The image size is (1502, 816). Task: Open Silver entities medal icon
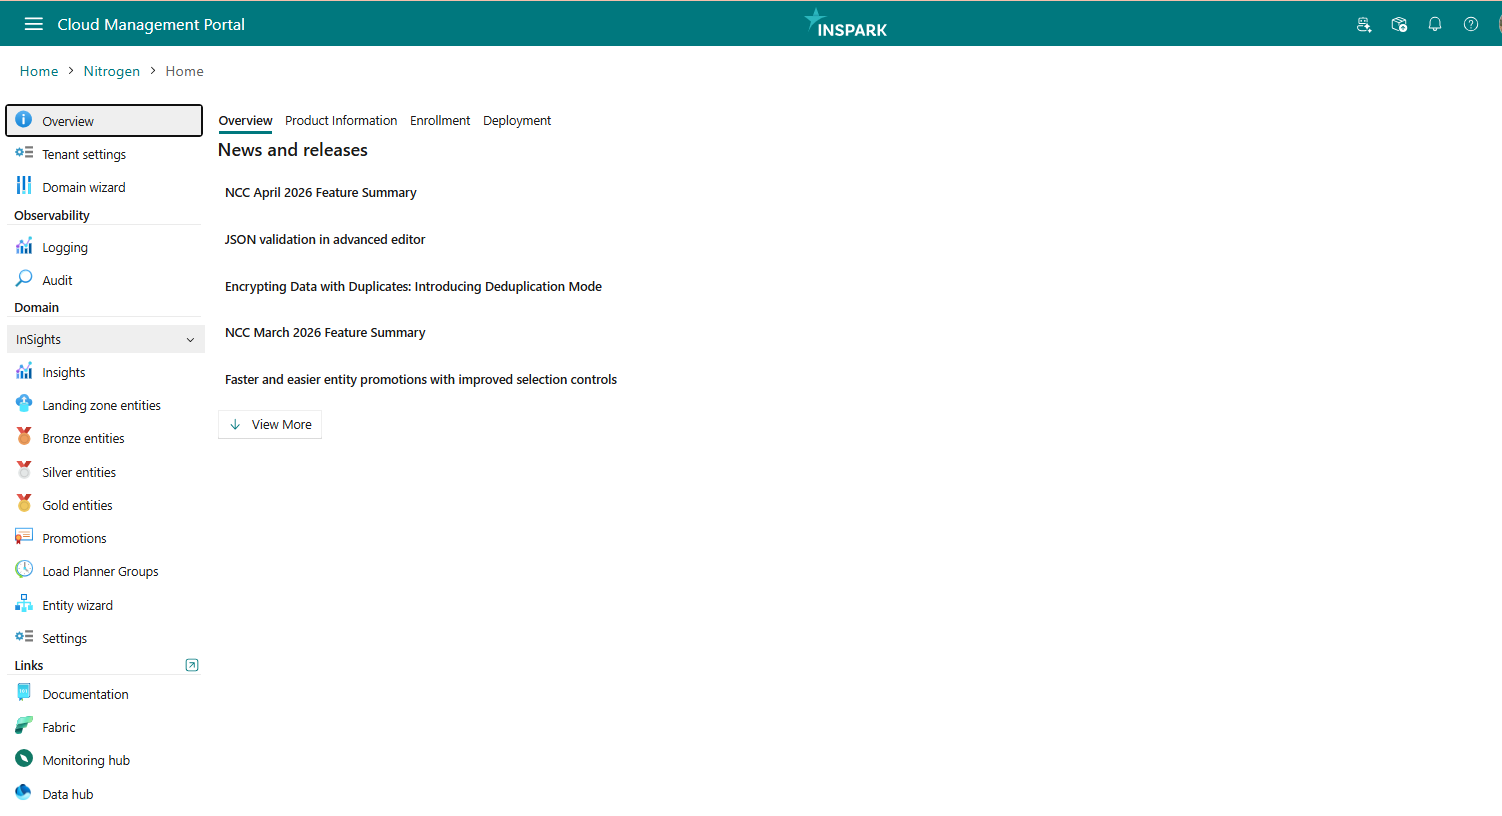click(24, 471)
